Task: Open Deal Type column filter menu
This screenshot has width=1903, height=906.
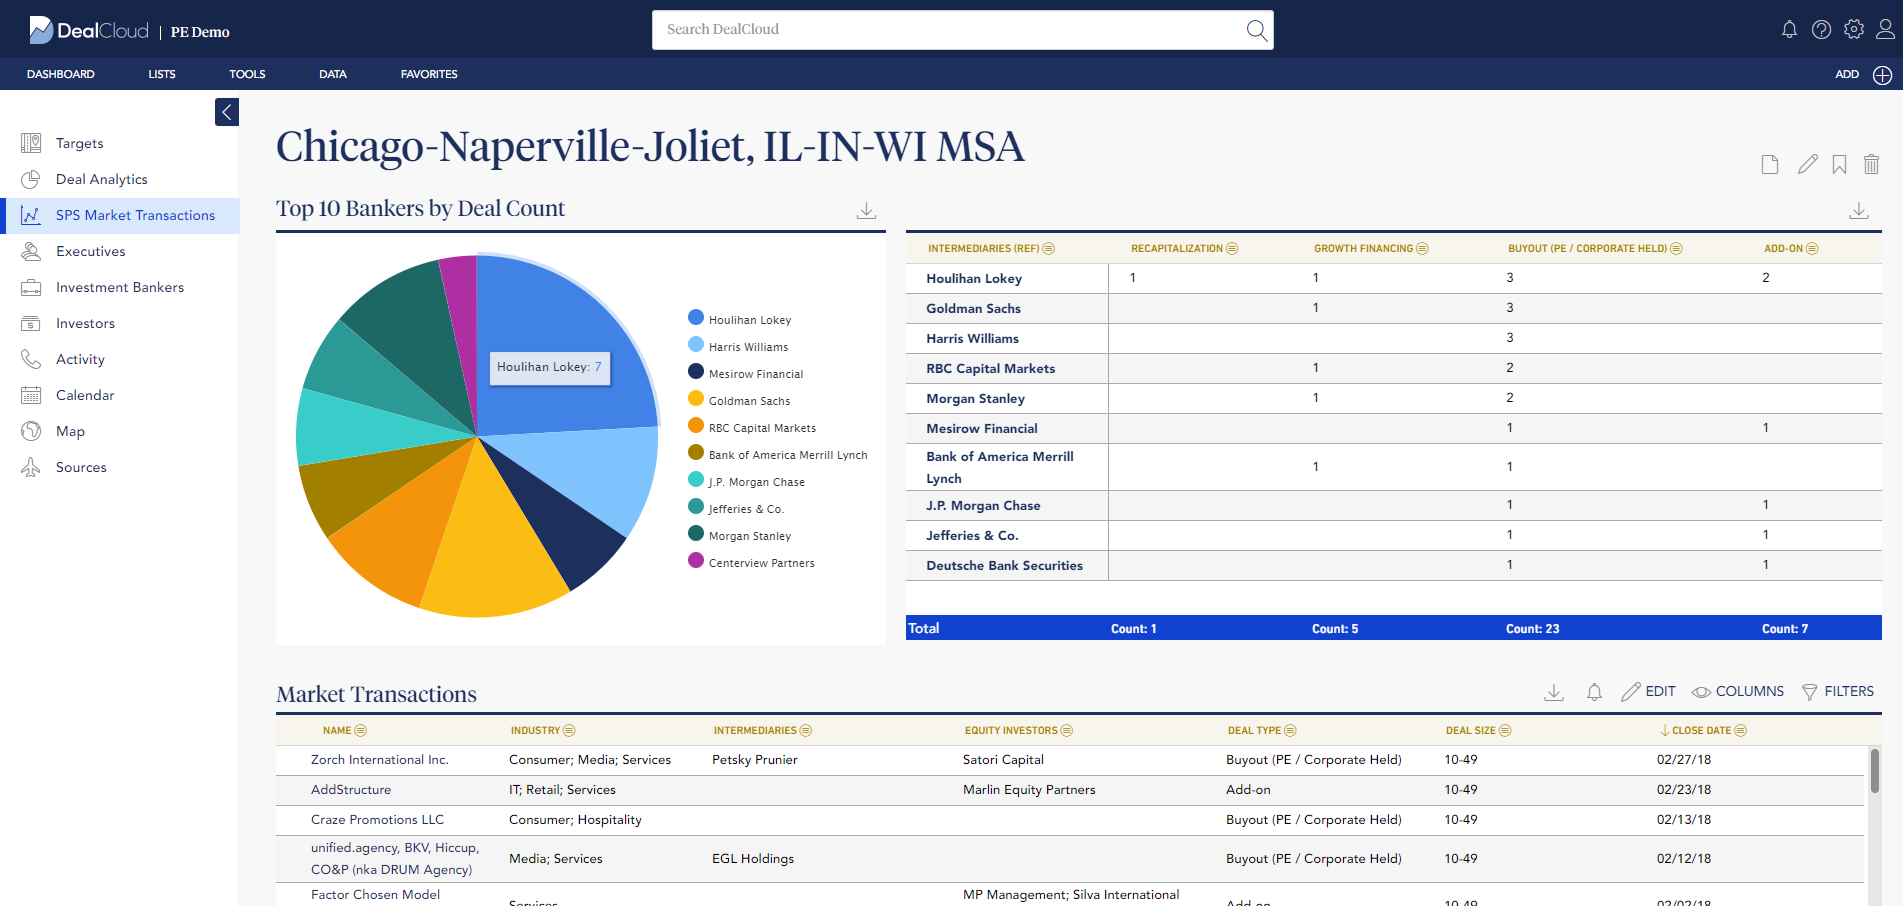Action: (1290, 730)
